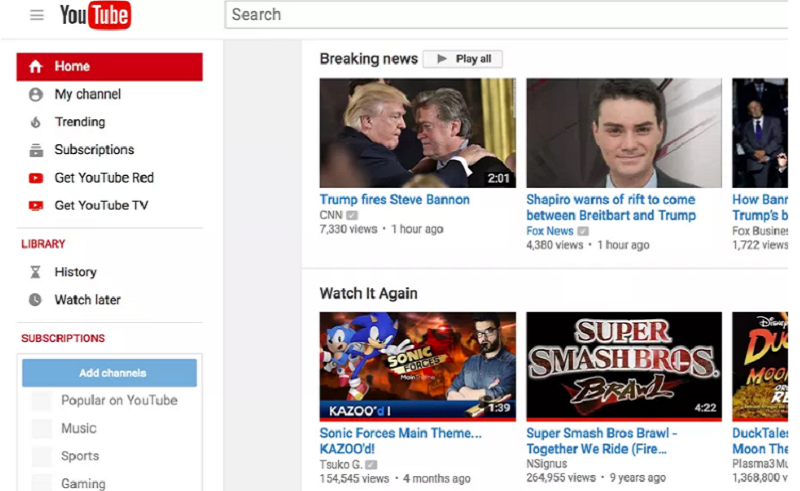Click the History hourglass icon
Screen dimensions: 800x491
35,272
